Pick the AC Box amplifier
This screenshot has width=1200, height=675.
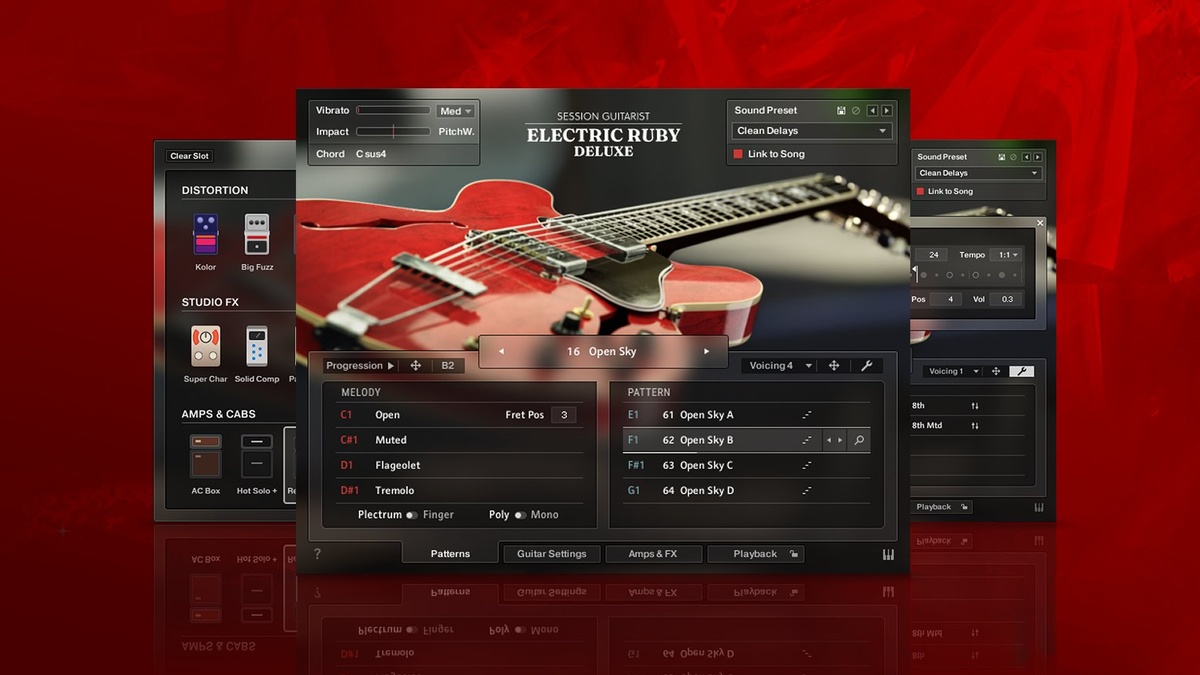[x=206, y=456]
